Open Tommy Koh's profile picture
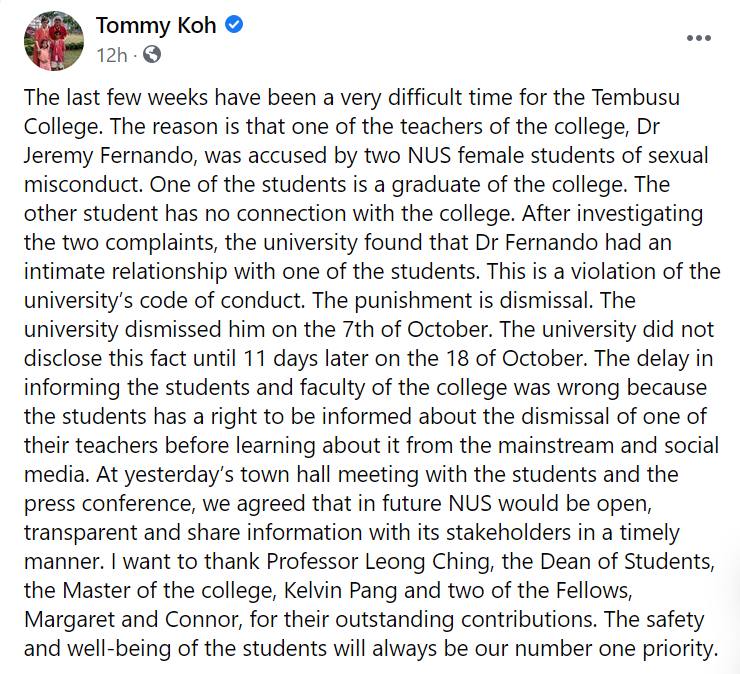The image size is (740, 674). pos(54,41)
